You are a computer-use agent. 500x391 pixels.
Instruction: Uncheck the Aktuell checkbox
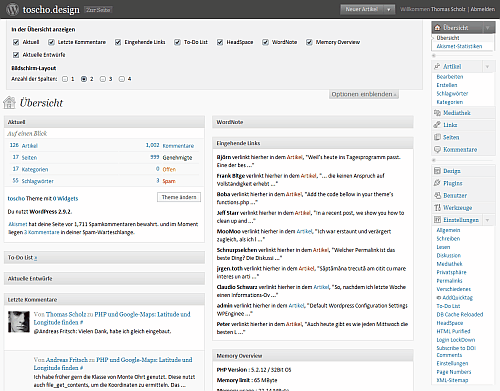pos(16,42)
